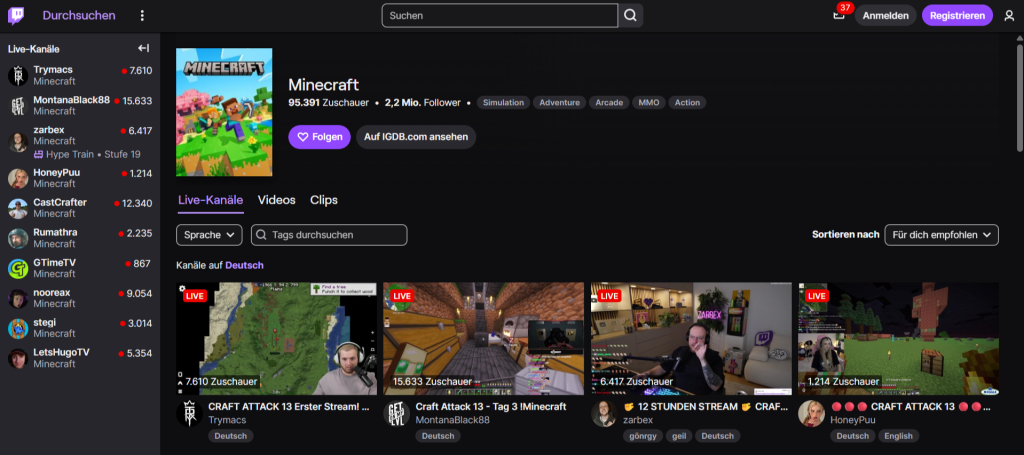The height and width of the screenshot is (455, 1024).
Task: Open MontanaBlack88 avatar in sidebar
Action: [x=18, y=106]
